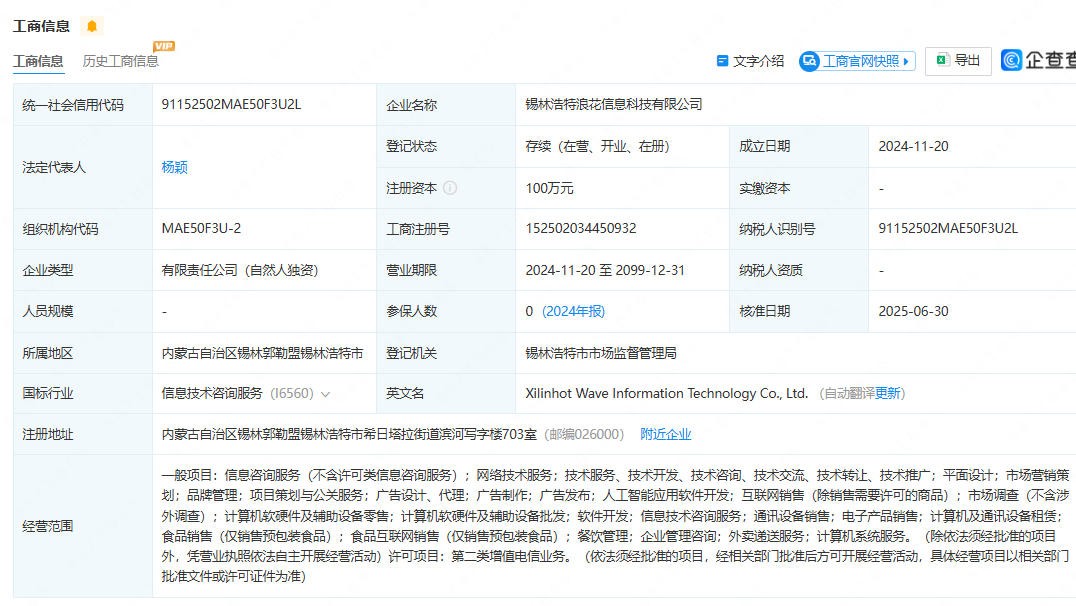Open the 历史工商信息 tab
Screen dimensions: 1076x606
[120, 61]
